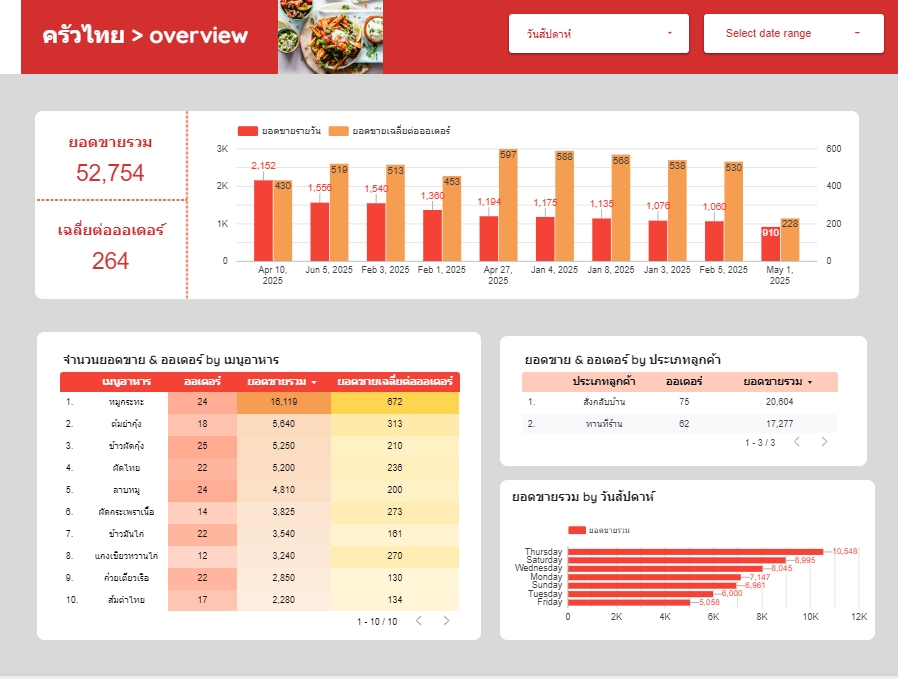Toggle the ยอดขายรวม legend in the weekday bar chart
898x679 pixels.
click(608, 532)
